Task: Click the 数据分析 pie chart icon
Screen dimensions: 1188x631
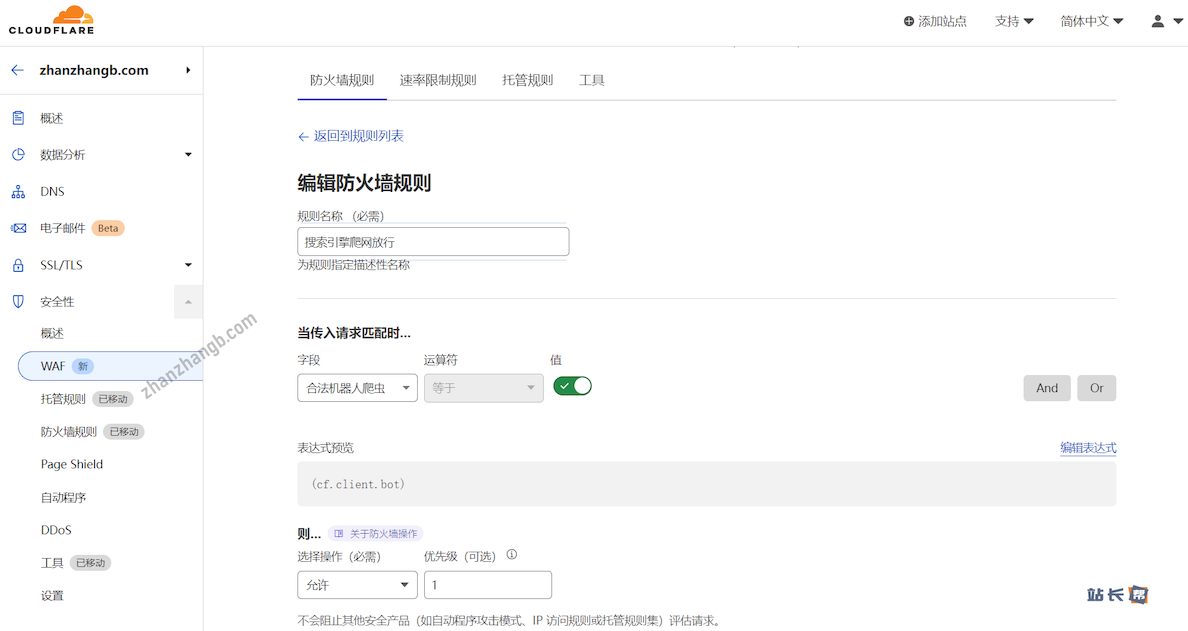Action: tap(18, 155)
